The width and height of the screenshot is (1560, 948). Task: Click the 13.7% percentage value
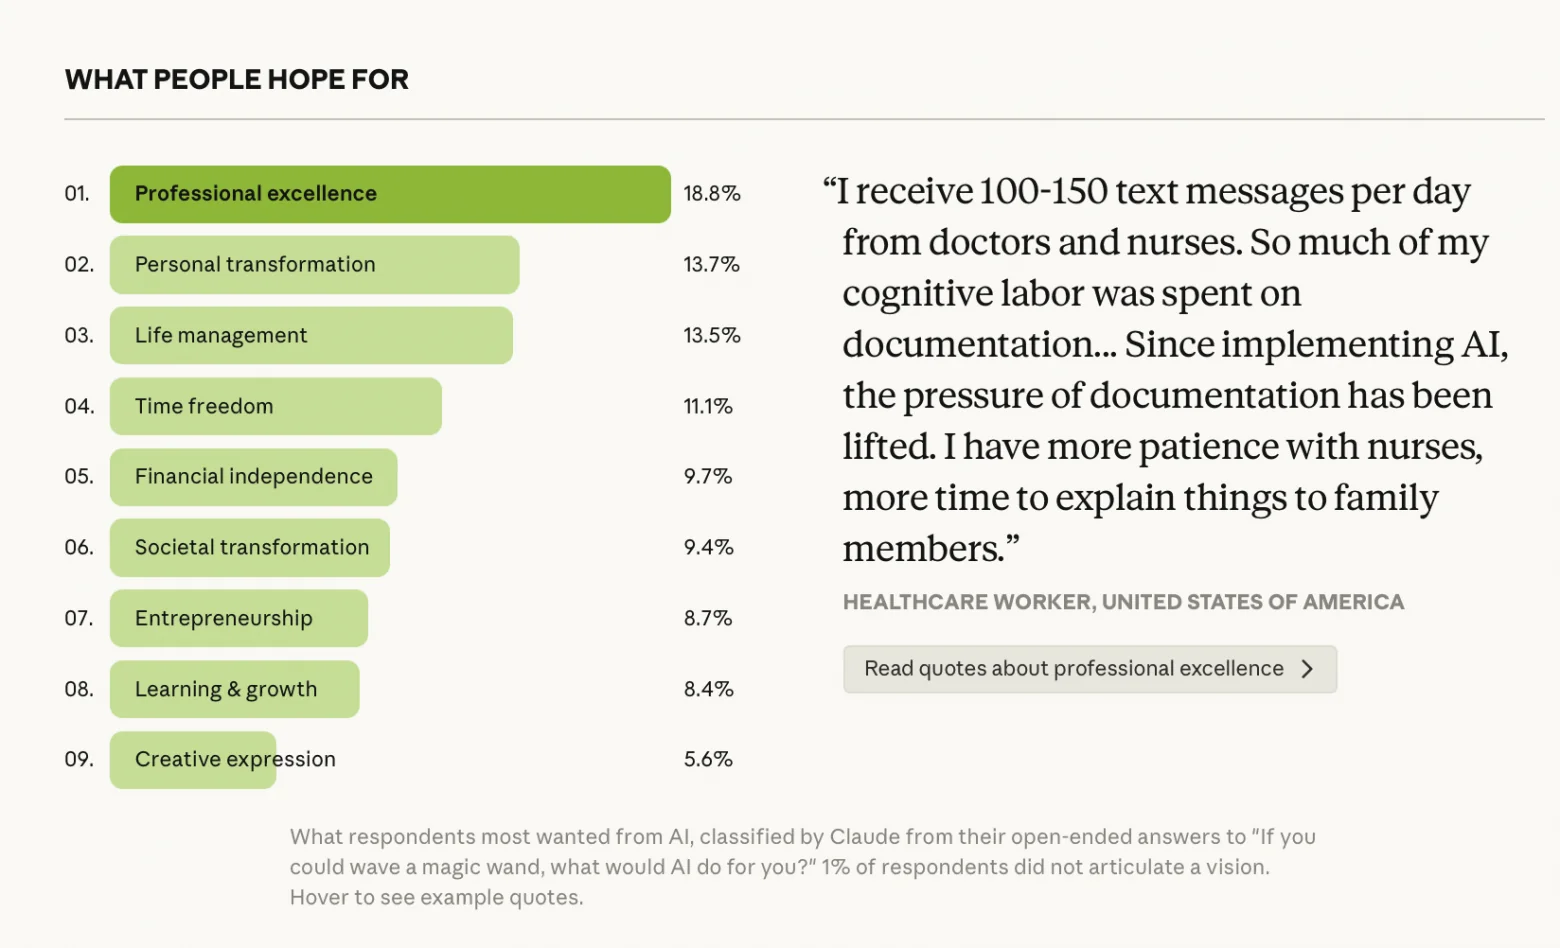tap(712, 265)
